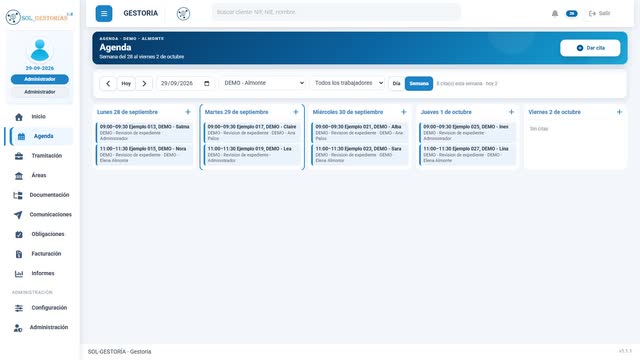Click the Obligaciones calendar-check icon
This screenshot has width=640, height=360.
coord(19,234)
